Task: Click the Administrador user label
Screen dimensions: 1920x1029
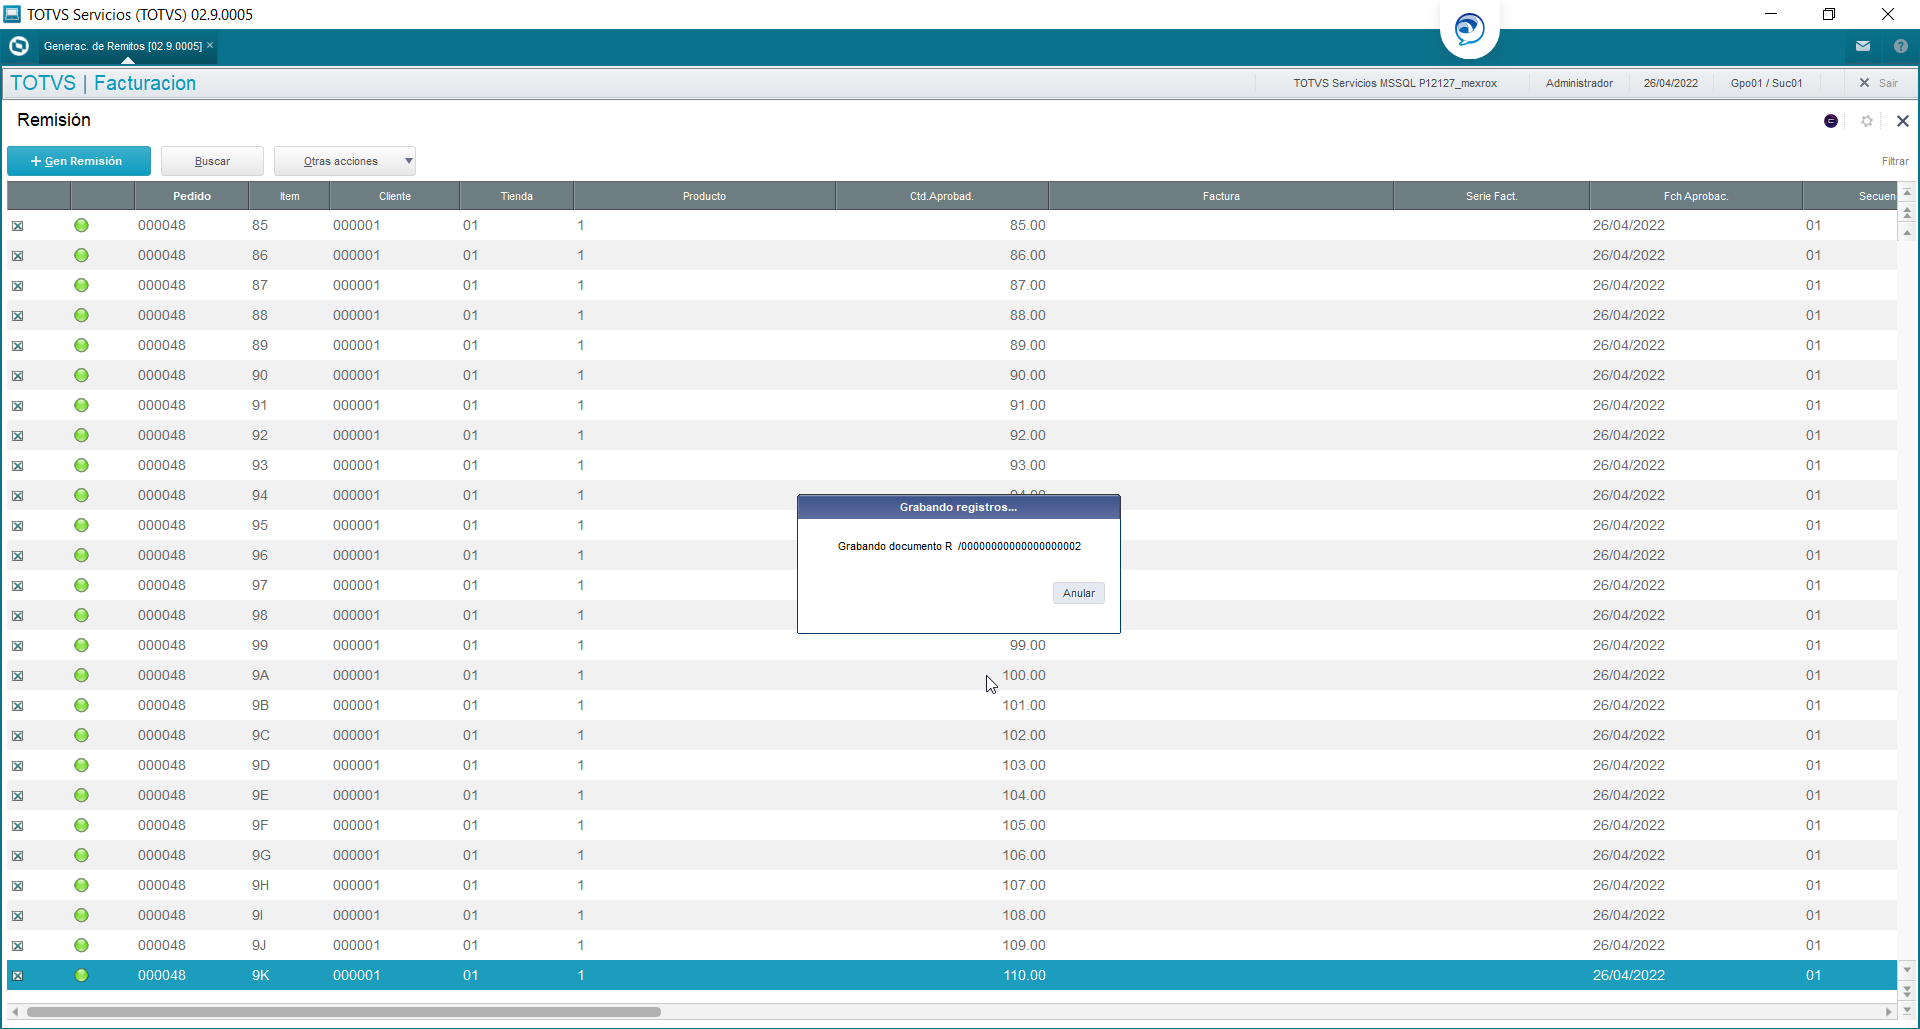Action: point(1579,83)
